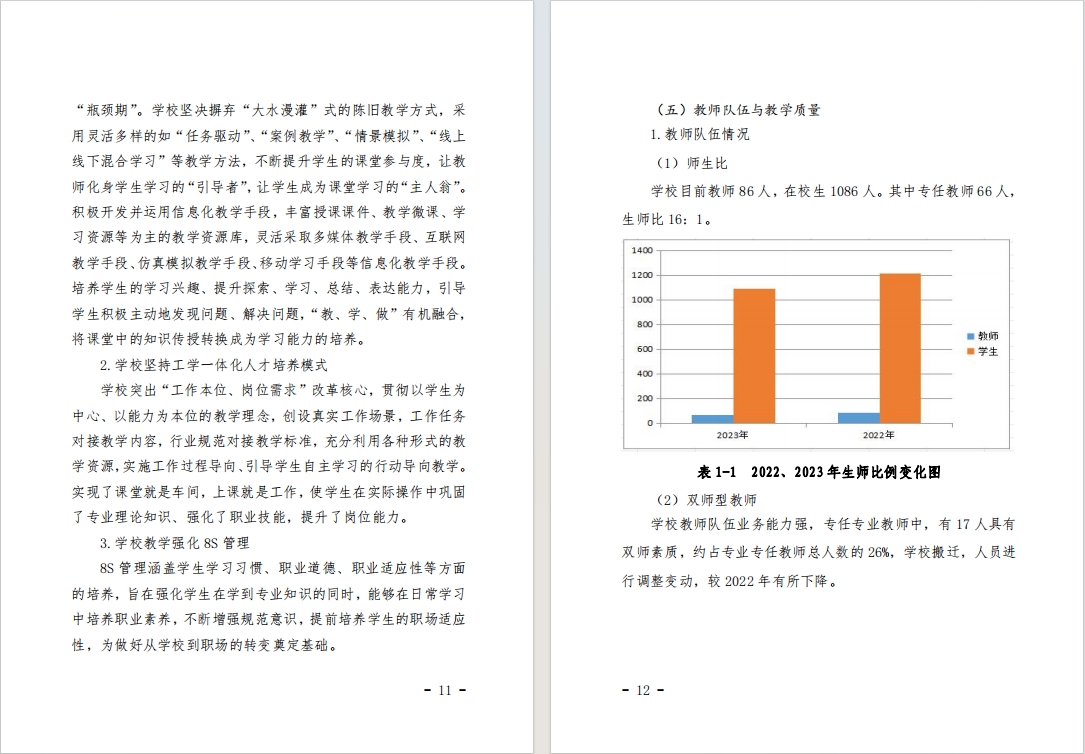Click the blue teacher bar for 2022年
The width and height of the screenshot is (1085, 754).
click(x=858, y=417)
